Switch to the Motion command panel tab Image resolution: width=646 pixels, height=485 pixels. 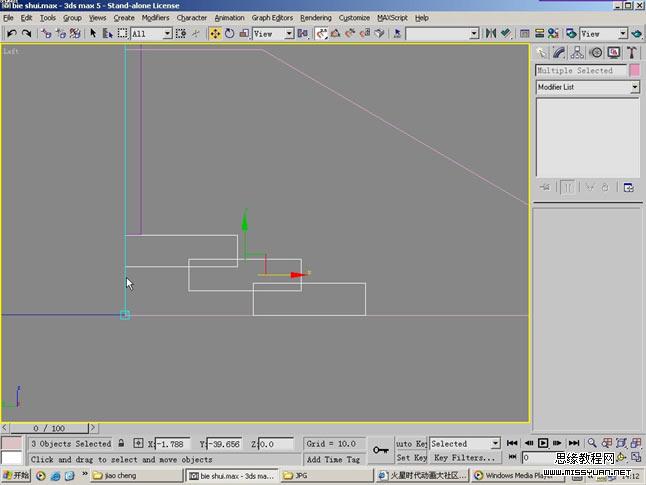(596, 52)
